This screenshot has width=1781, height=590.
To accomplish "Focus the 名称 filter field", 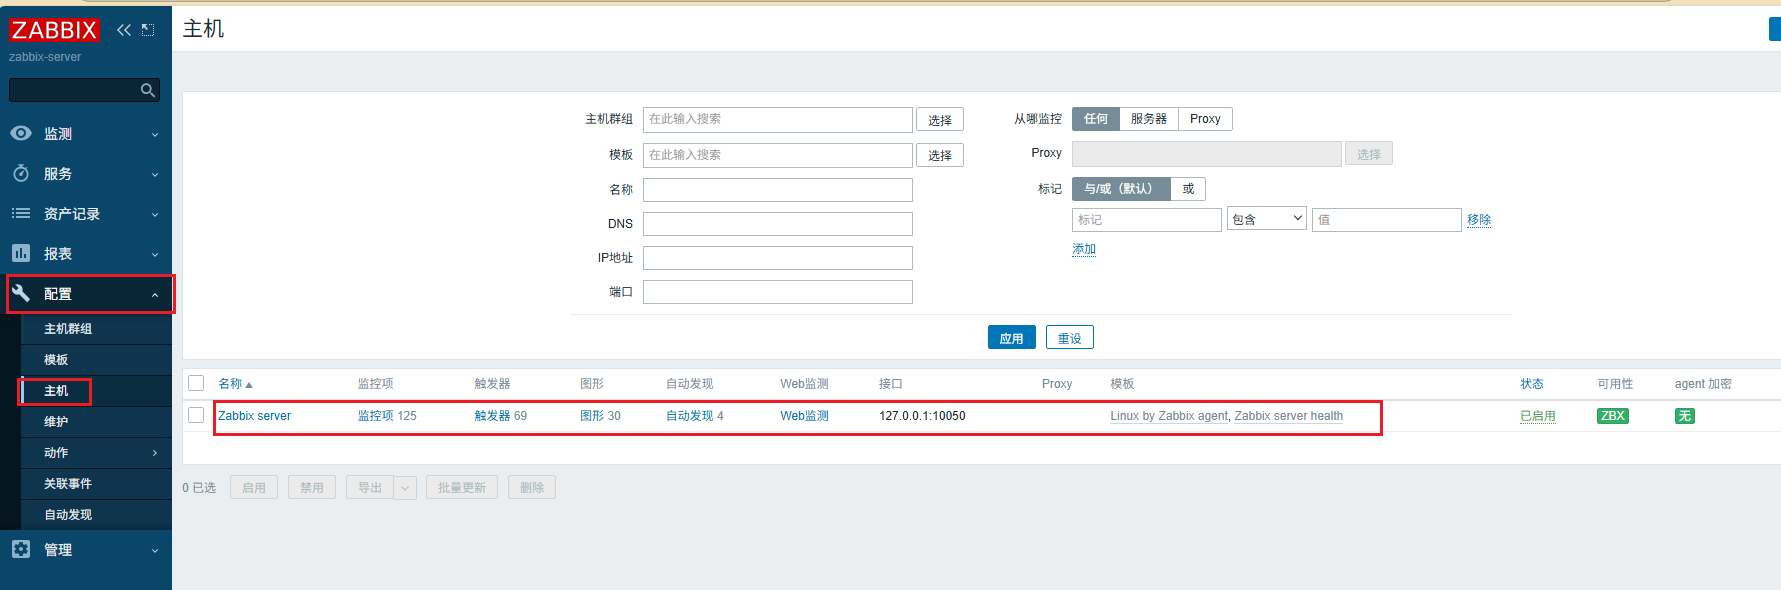I will 778,190.
